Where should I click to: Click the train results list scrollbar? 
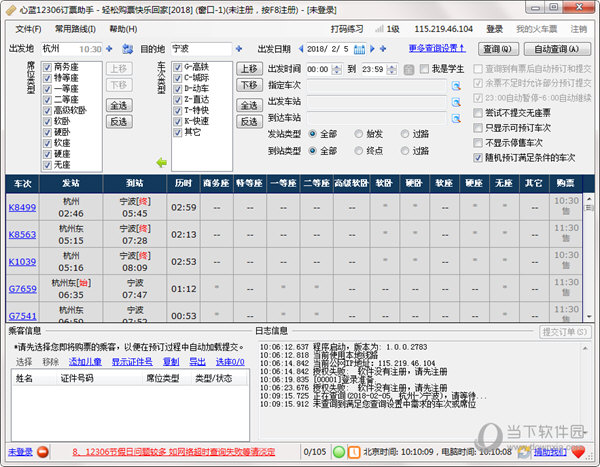pyautogui.click(x=589, y=257)
